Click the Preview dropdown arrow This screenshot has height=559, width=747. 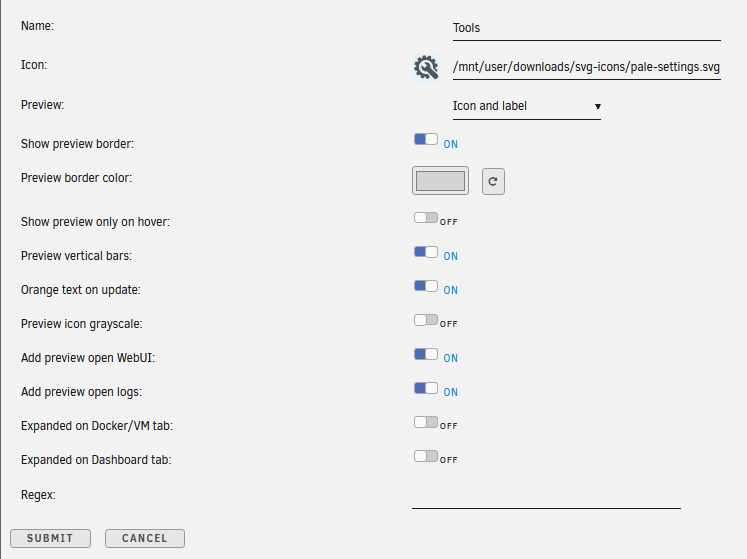(597, 106)
